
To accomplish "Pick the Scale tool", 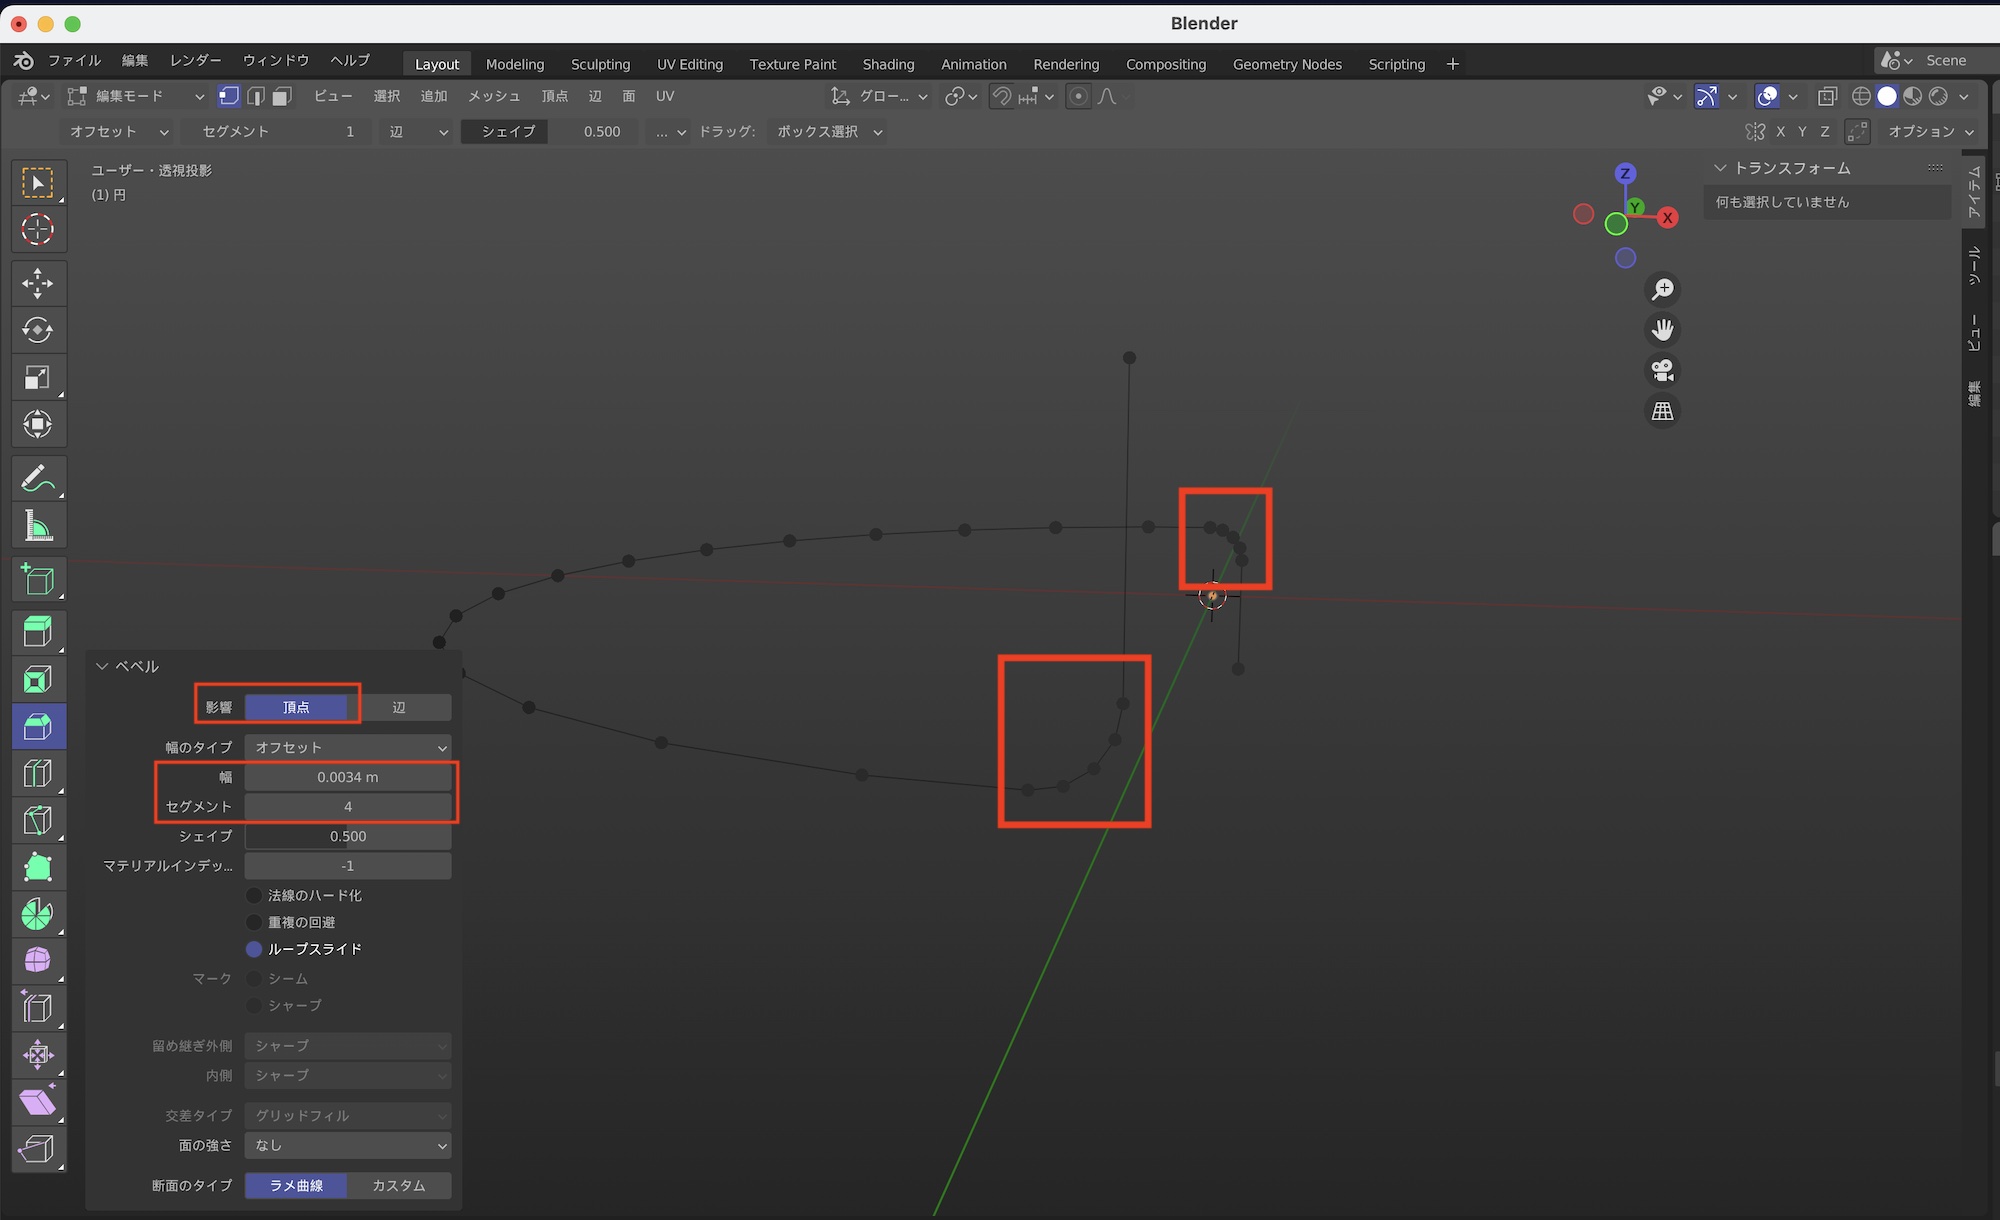I will coord(38,378).
